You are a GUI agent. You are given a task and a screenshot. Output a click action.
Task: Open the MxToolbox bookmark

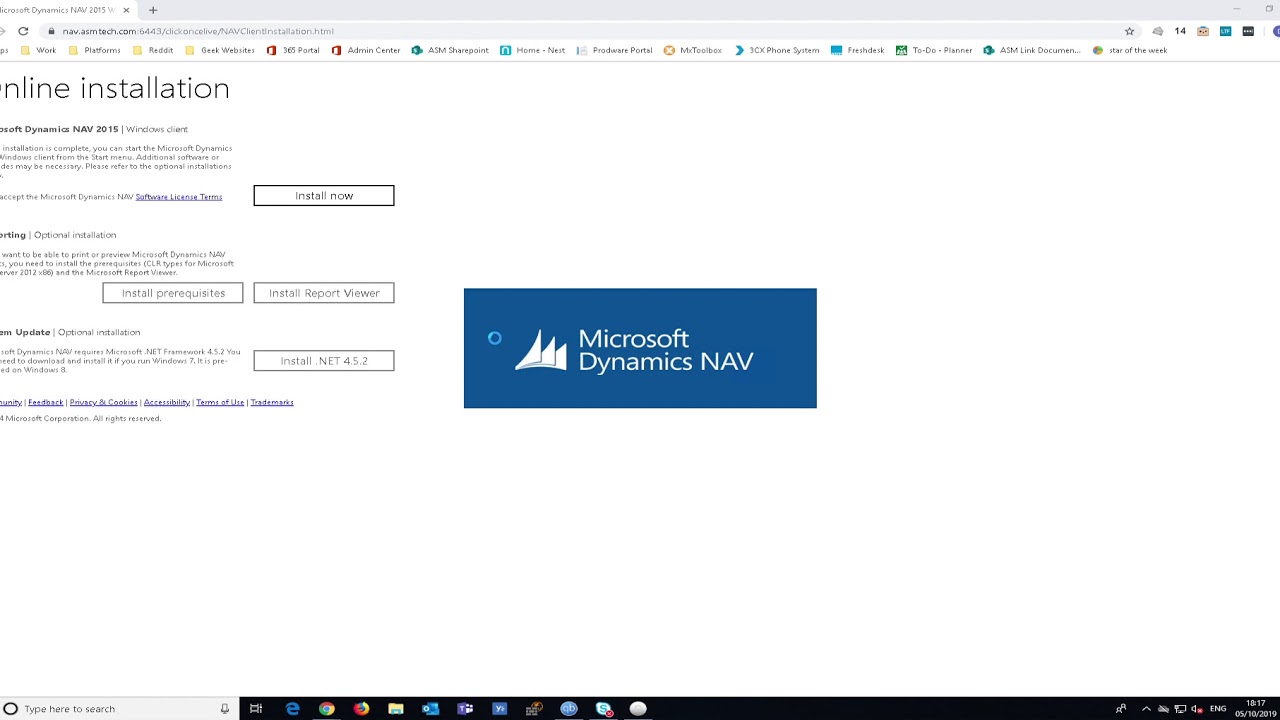693,50
